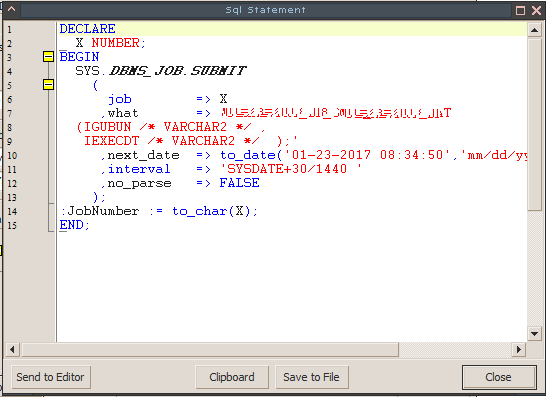Image resolution: width=548 pixels, height=397 pixels.
Task: Click the roll-up arrow in title bar
Action: [x=11, y=9]
